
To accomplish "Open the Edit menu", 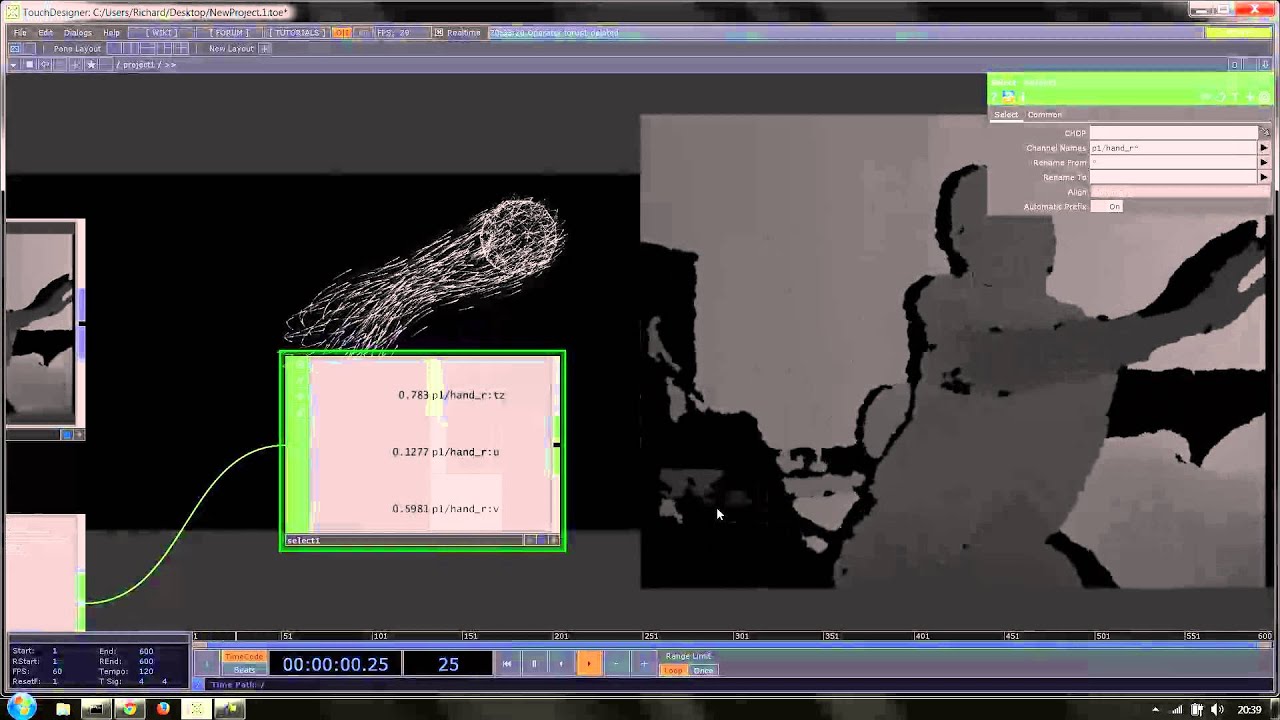I will pyautogui.click(x=46, y=33).
